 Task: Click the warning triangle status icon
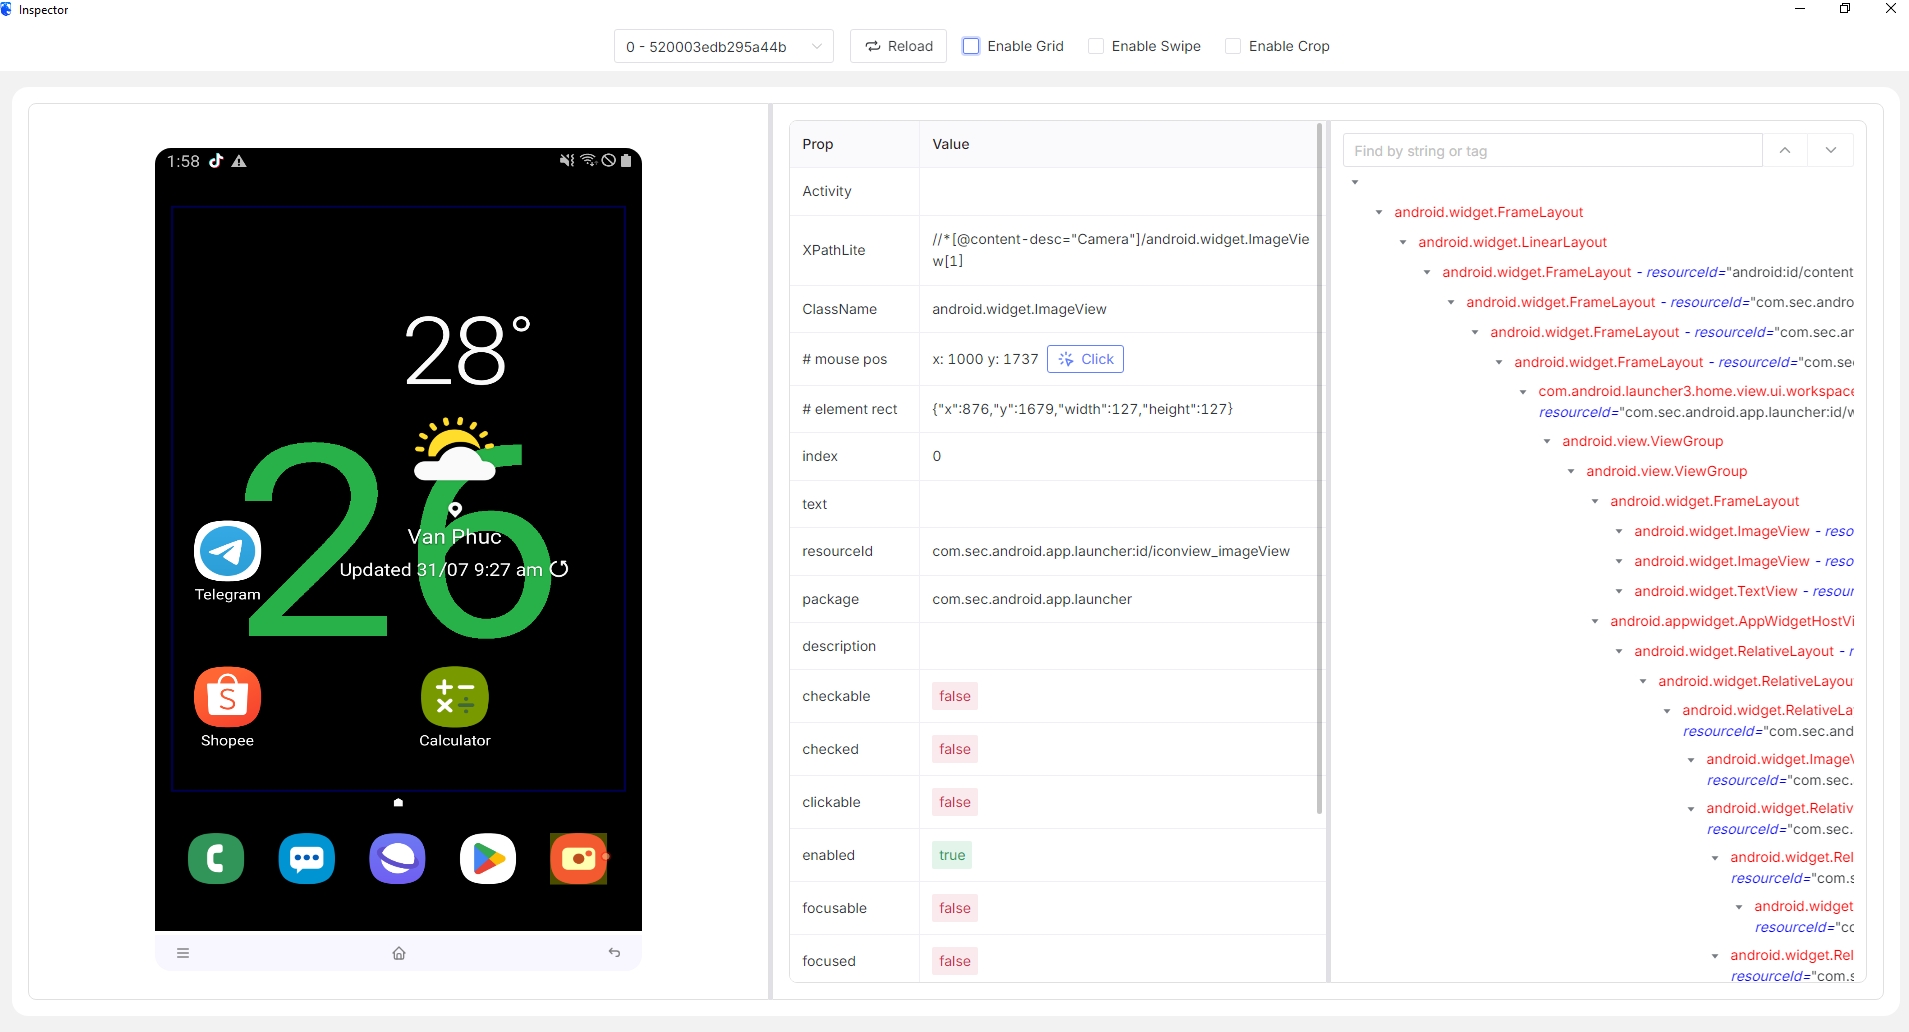point(239,161)
